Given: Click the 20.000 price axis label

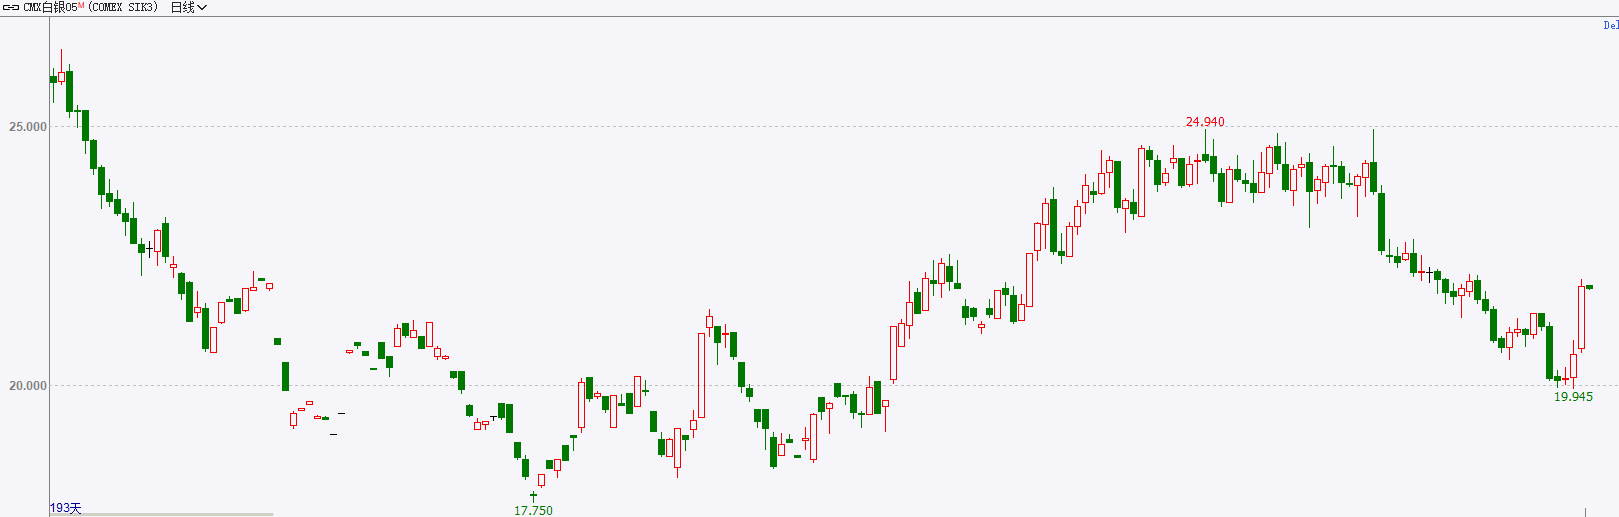Looking at the screenshot, I should click(28, 386).
